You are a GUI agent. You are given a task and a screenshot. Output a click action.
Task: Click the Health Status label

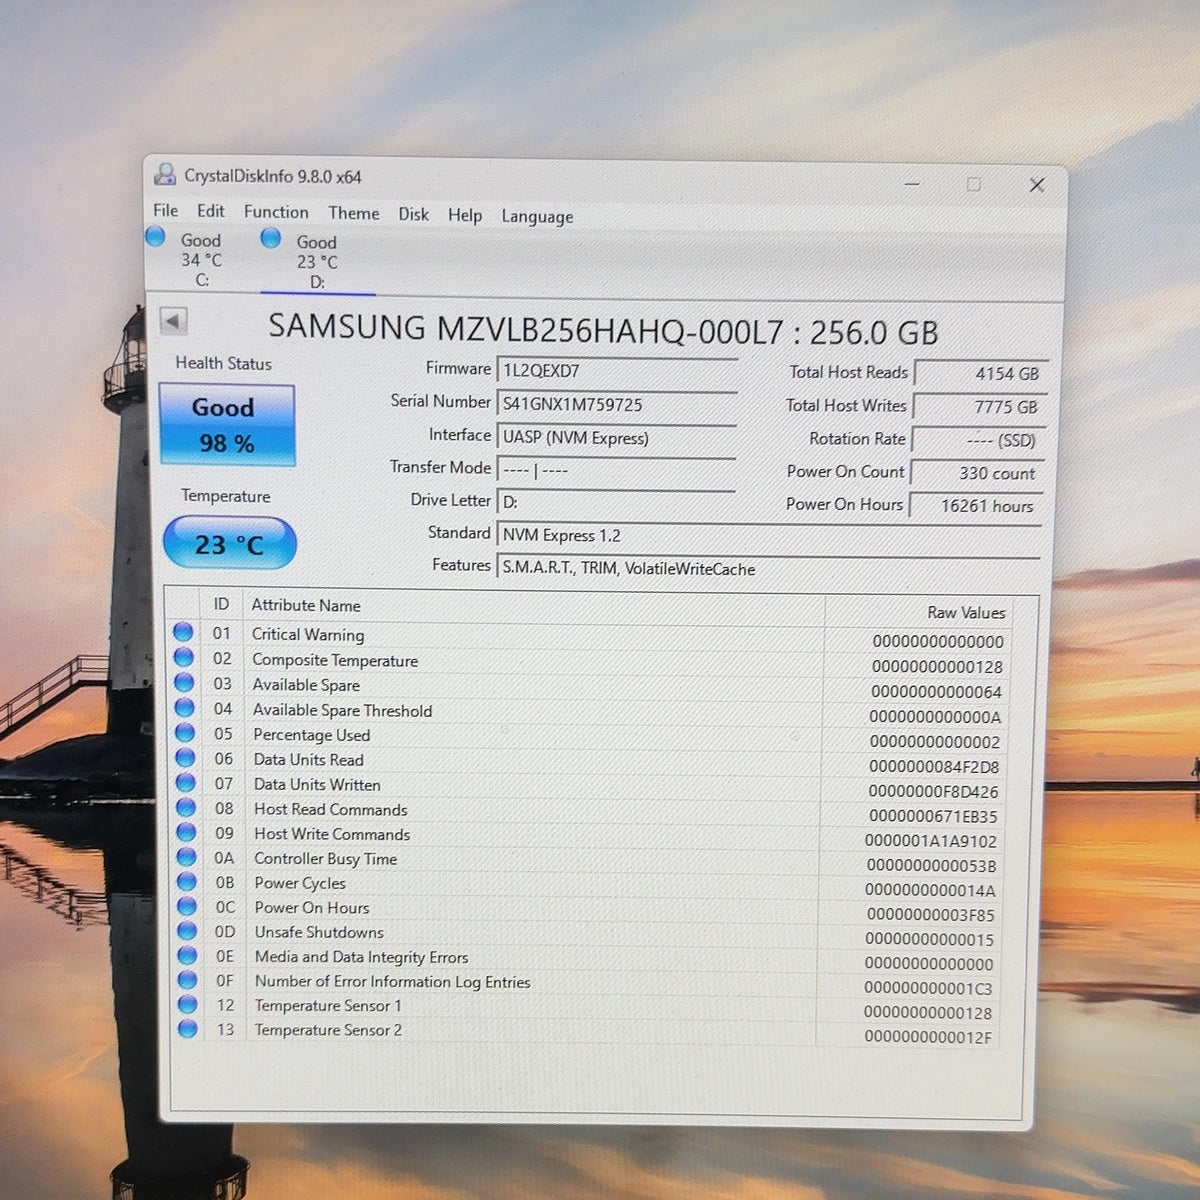point(223,363)
